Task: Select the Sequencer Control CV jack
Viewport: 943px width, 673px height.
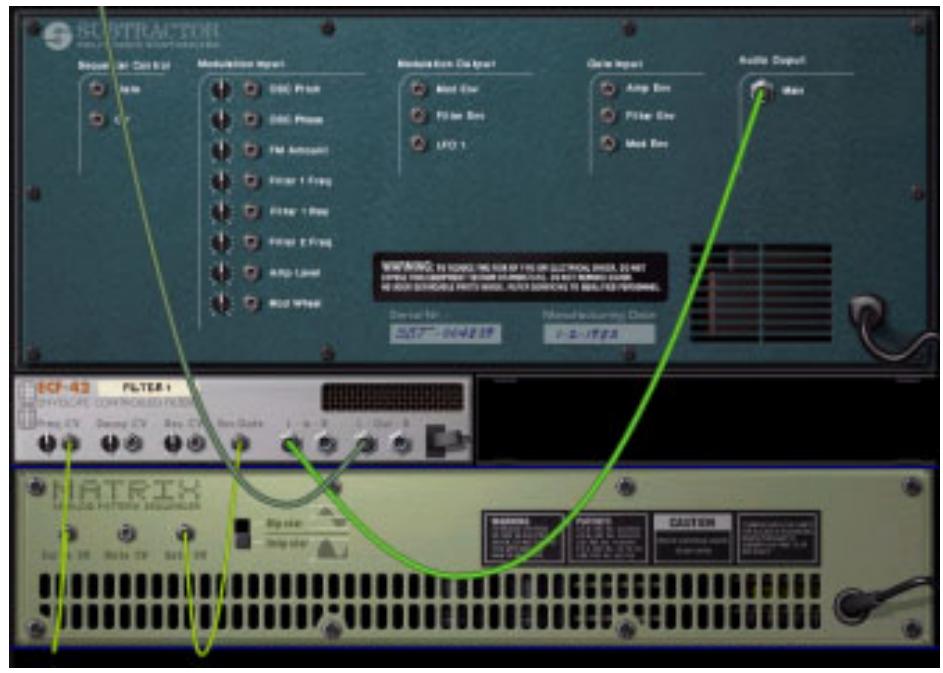Action: point(95,118)
